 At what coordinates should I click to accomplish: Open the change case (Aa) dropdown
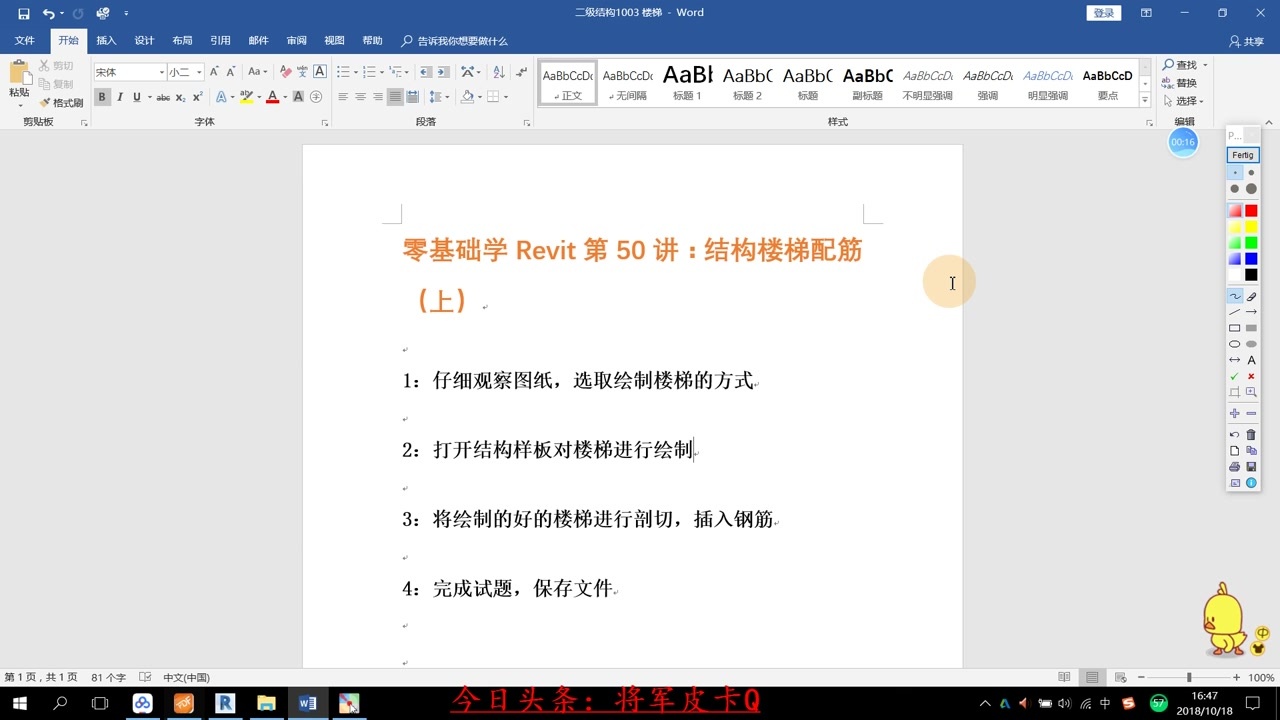258,72
